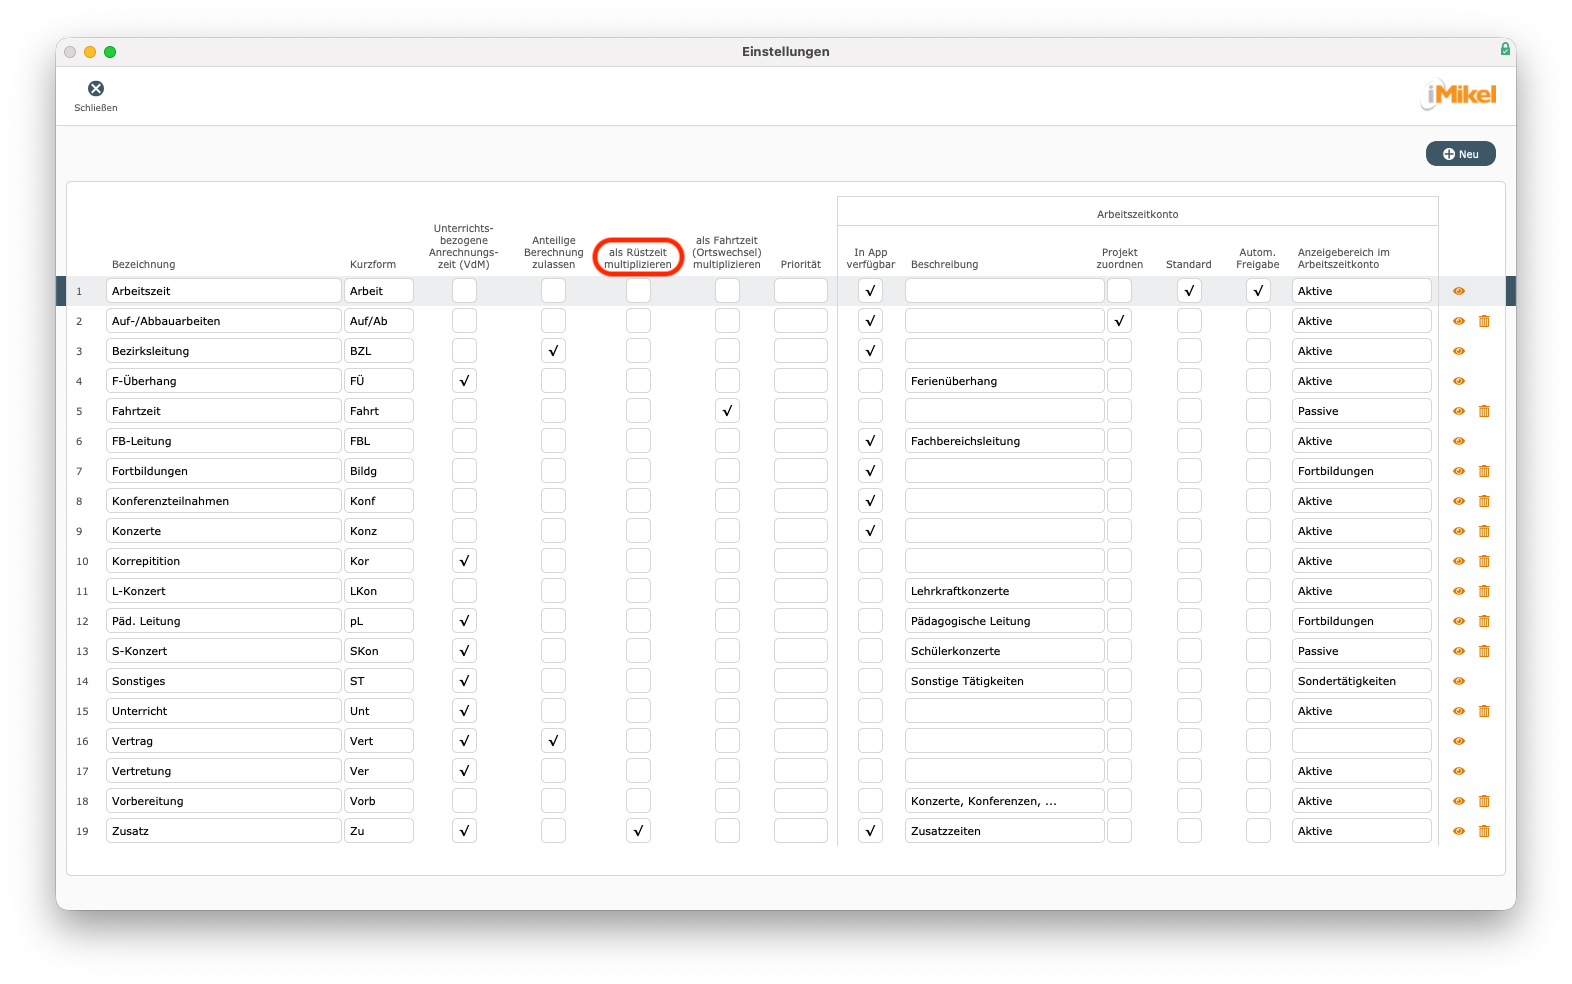Image resolution: width=1572 pixels, height=984 pixels.
Task: Delete Zusatz row with trash icon
Action: click(1484, 831)
